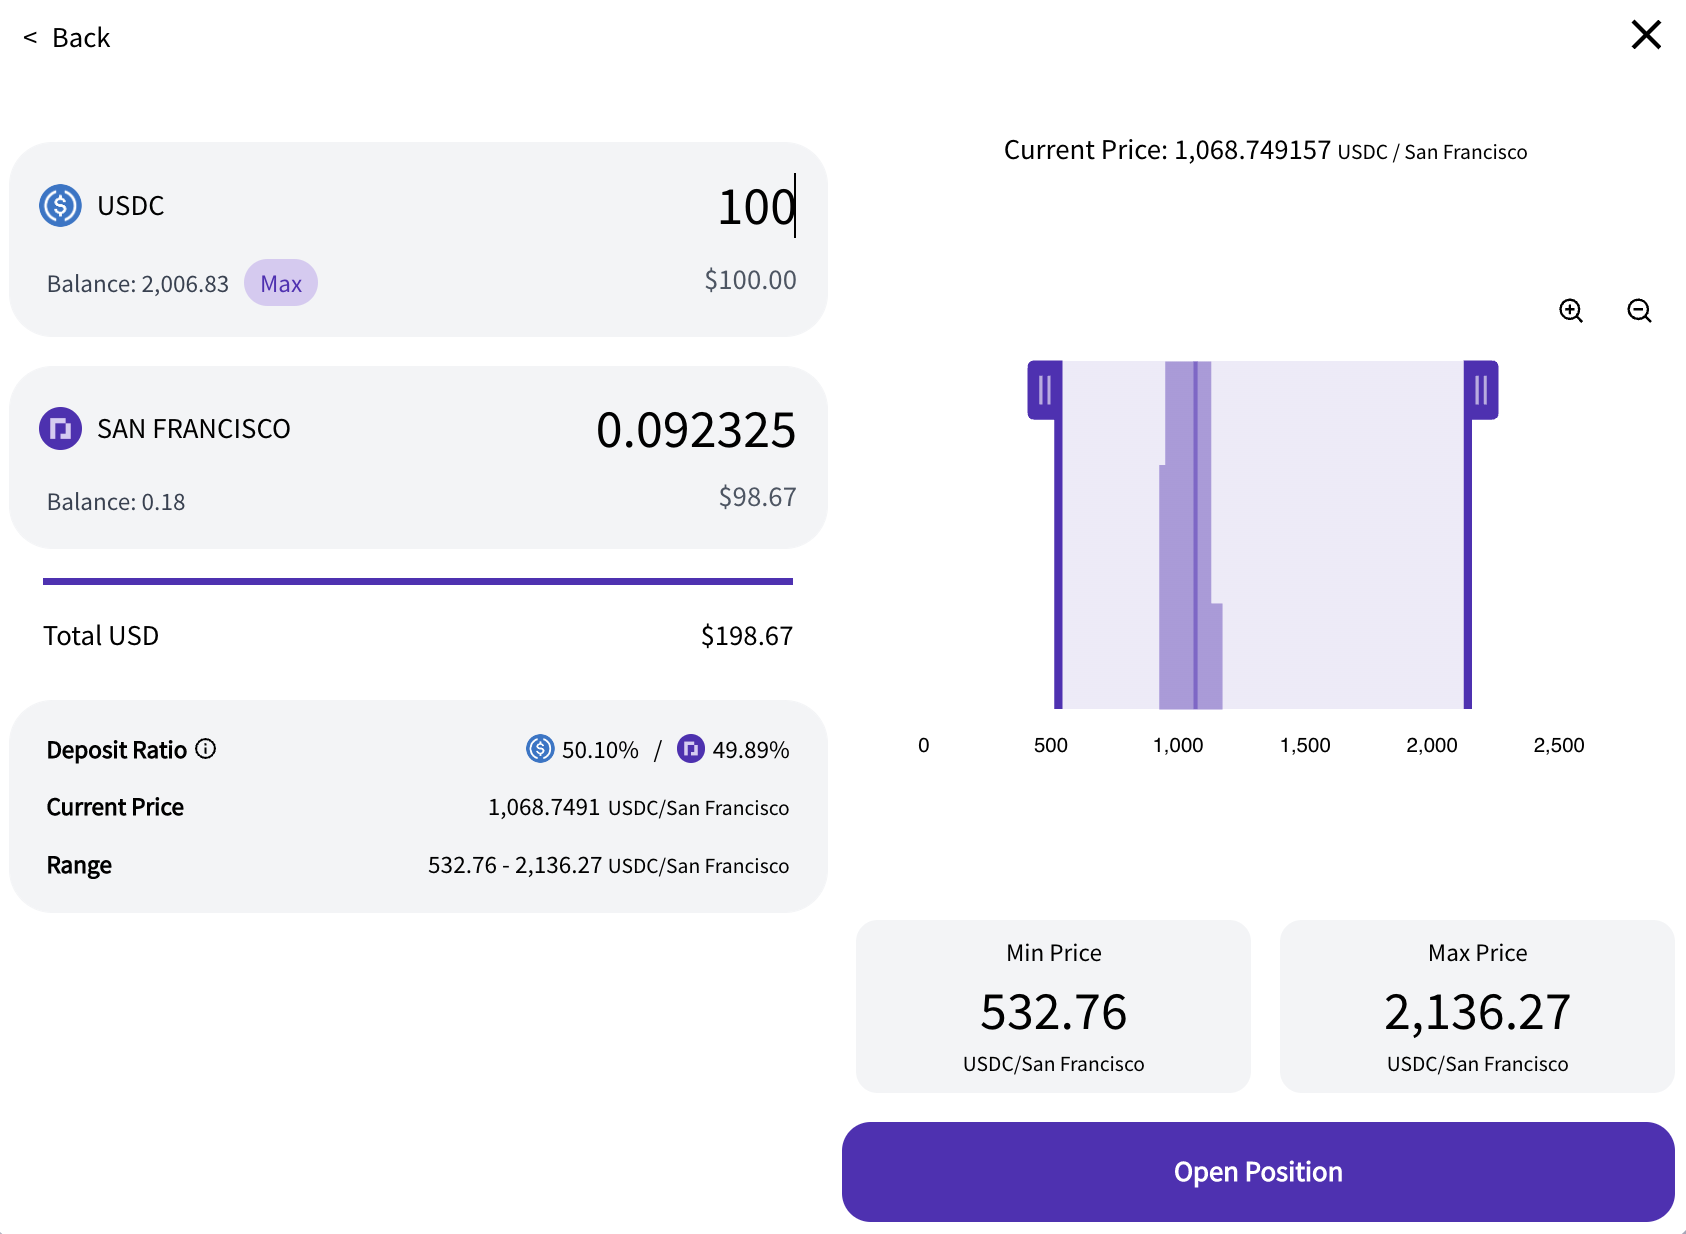Close the dialog with the X
This screenshot has width=1686, height=1234.
click(x=1646, y=35)
